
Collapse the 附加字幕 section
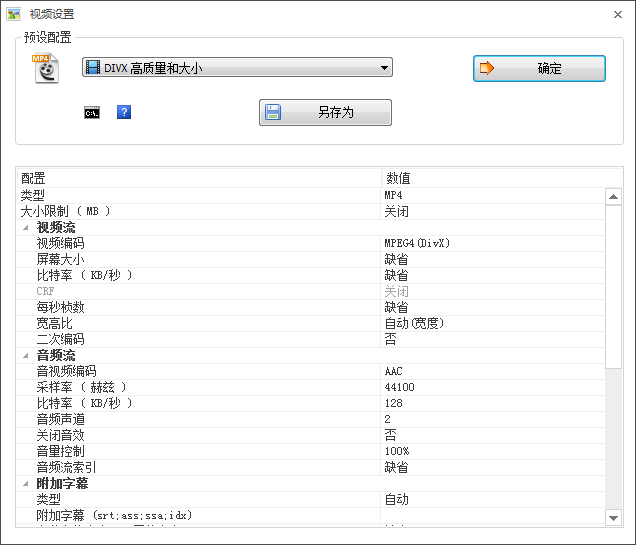(26, 483)
